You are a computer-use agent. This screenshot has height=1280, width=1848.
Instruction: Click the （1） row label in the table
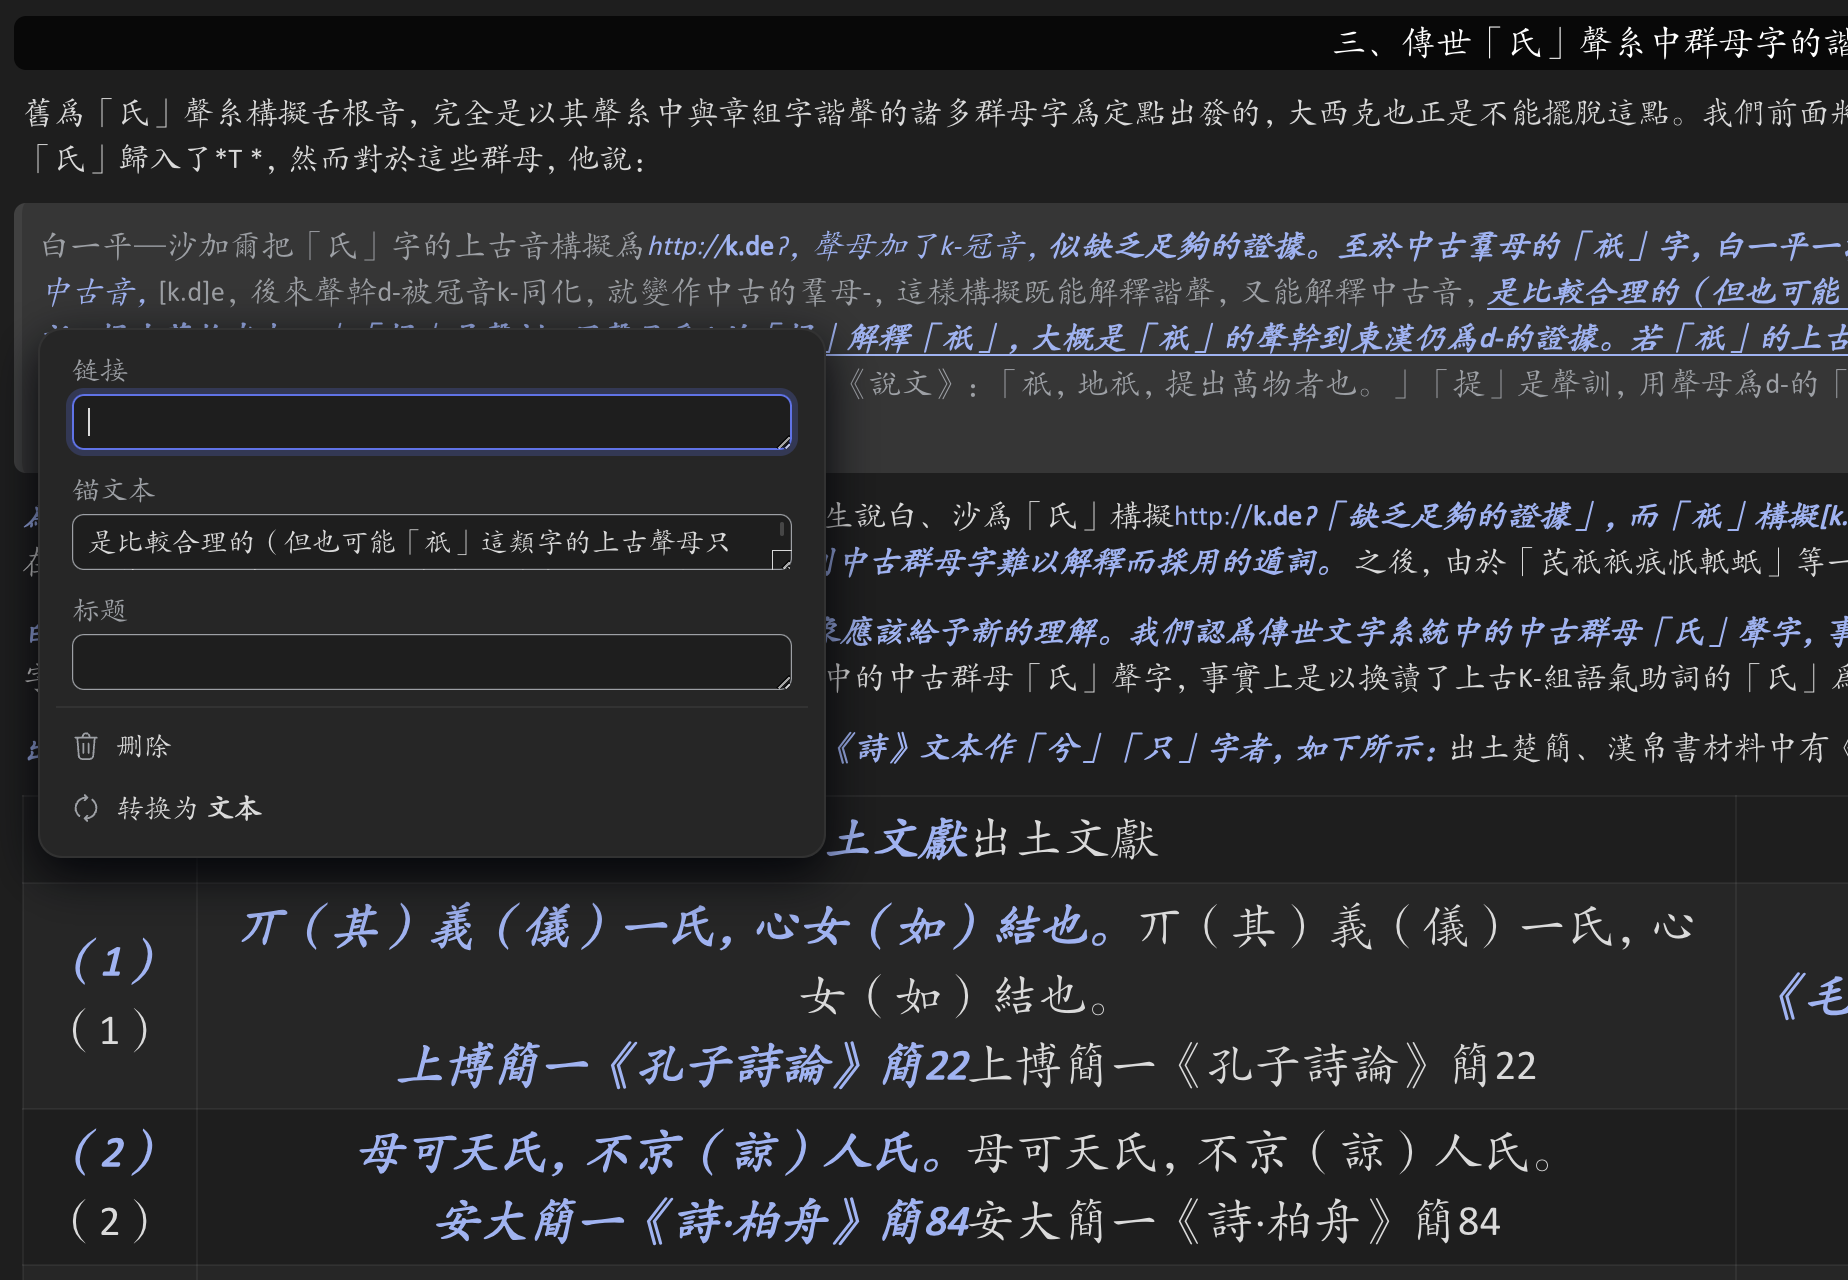tap(113, 960)
